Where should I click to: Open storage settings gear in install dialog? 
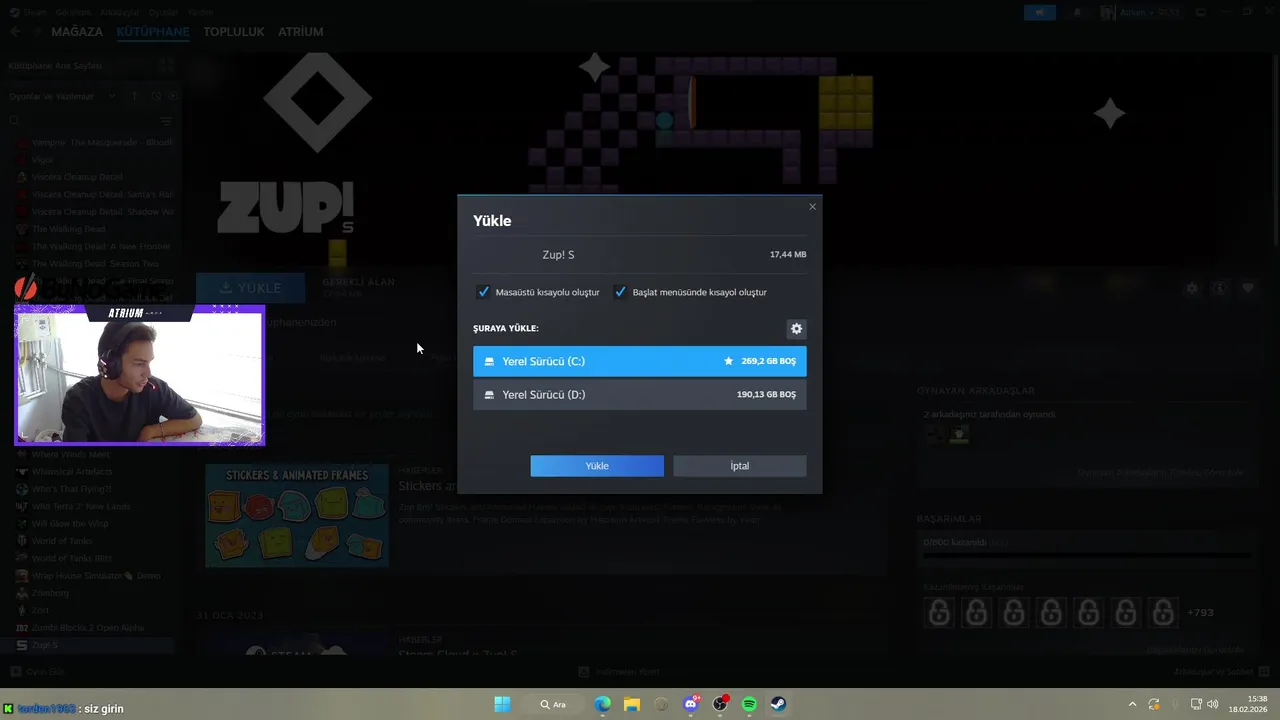(796, 329)
